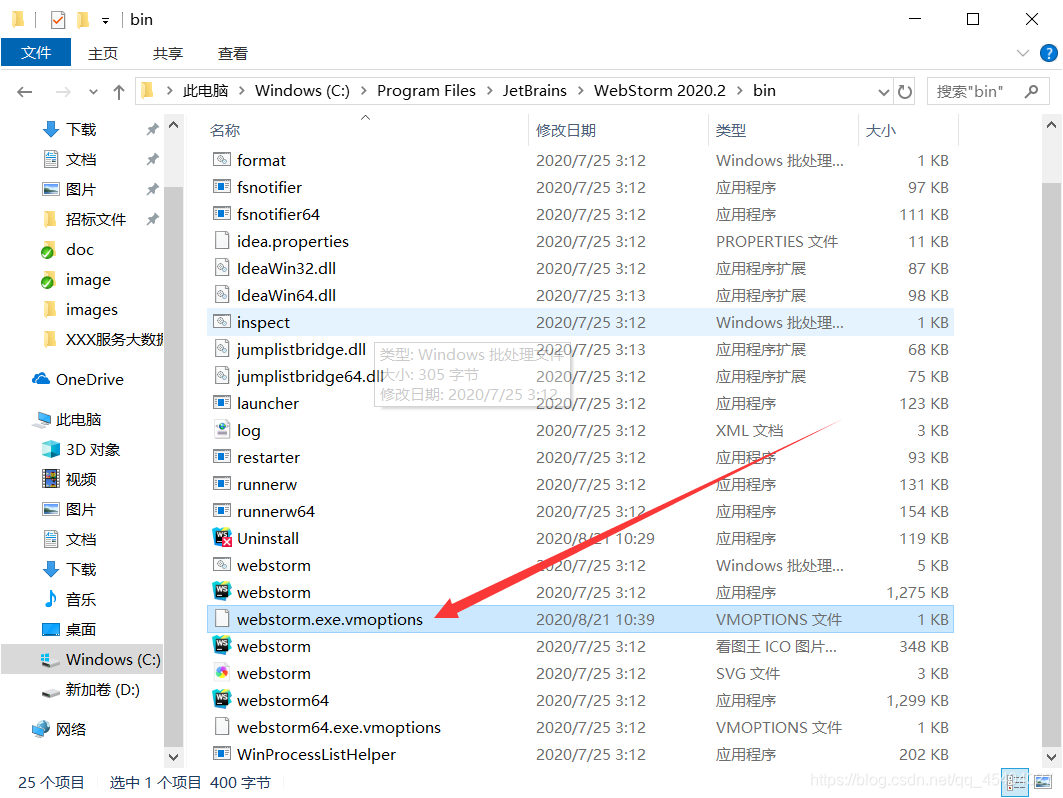Image resolution: width=1063 pixels, height=798 pixels.
Task: Click the Back navigation arrow
Action: coord(24,92)
